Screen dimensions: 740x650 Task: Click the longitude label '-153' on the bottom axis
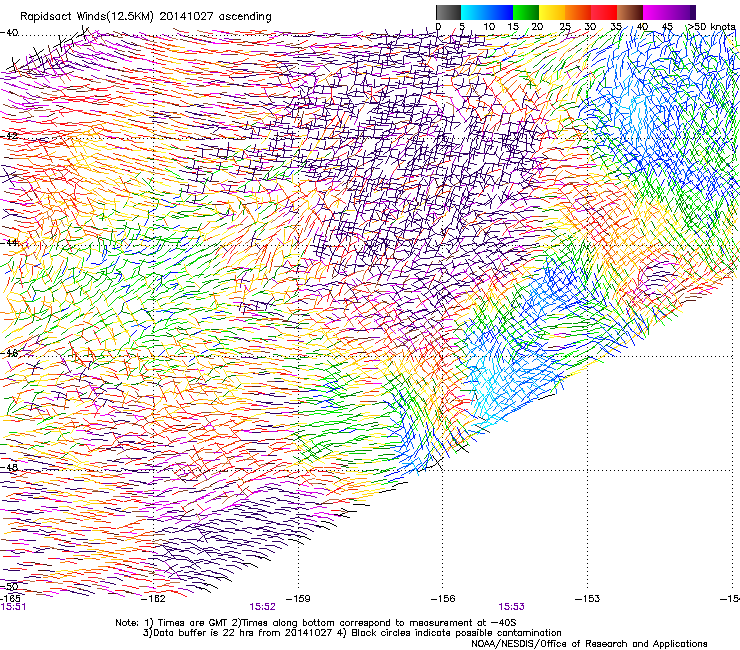588,599
